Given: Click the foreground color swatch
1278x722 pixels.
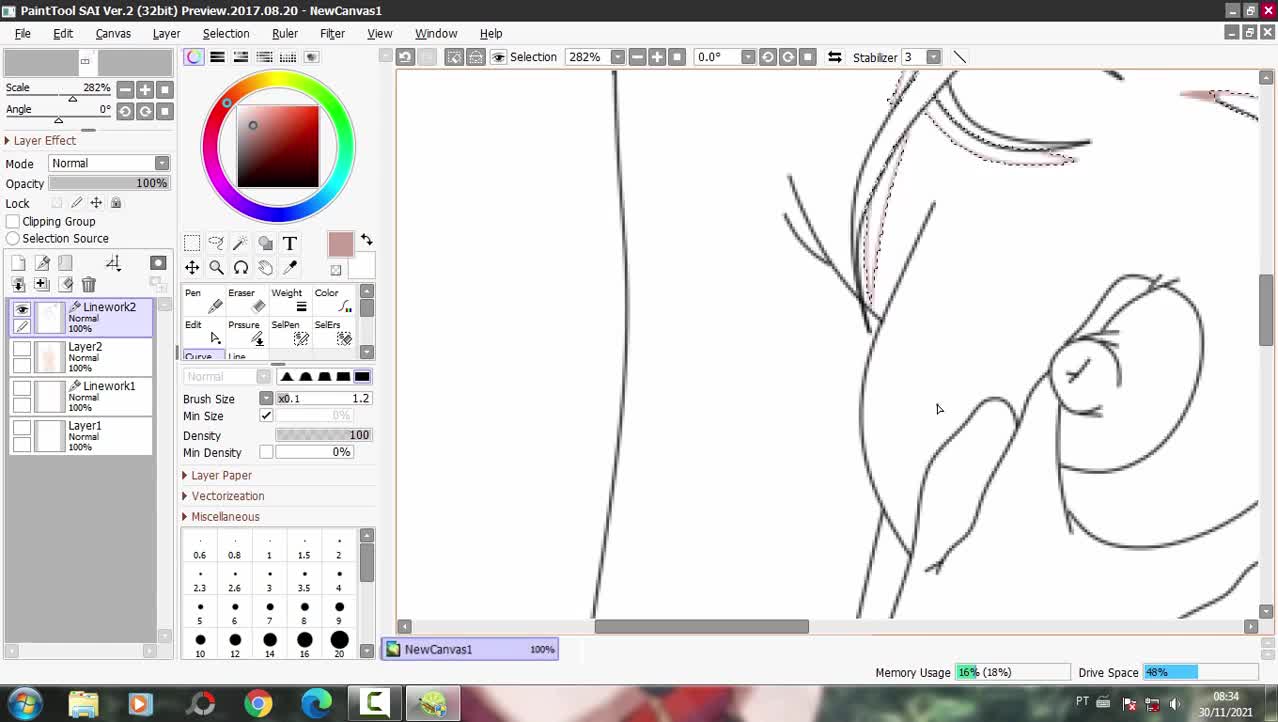Looking at the screenshot, I should pyautogui.click(x=340, y=244).
